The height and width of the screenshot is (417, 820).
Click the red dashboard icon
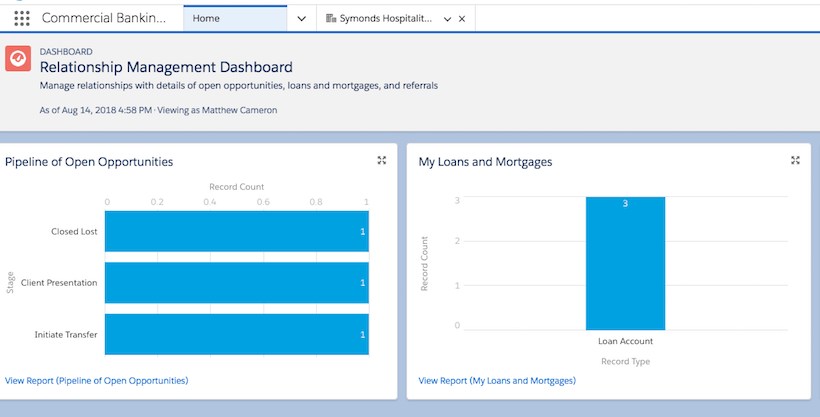coord(18,58)
